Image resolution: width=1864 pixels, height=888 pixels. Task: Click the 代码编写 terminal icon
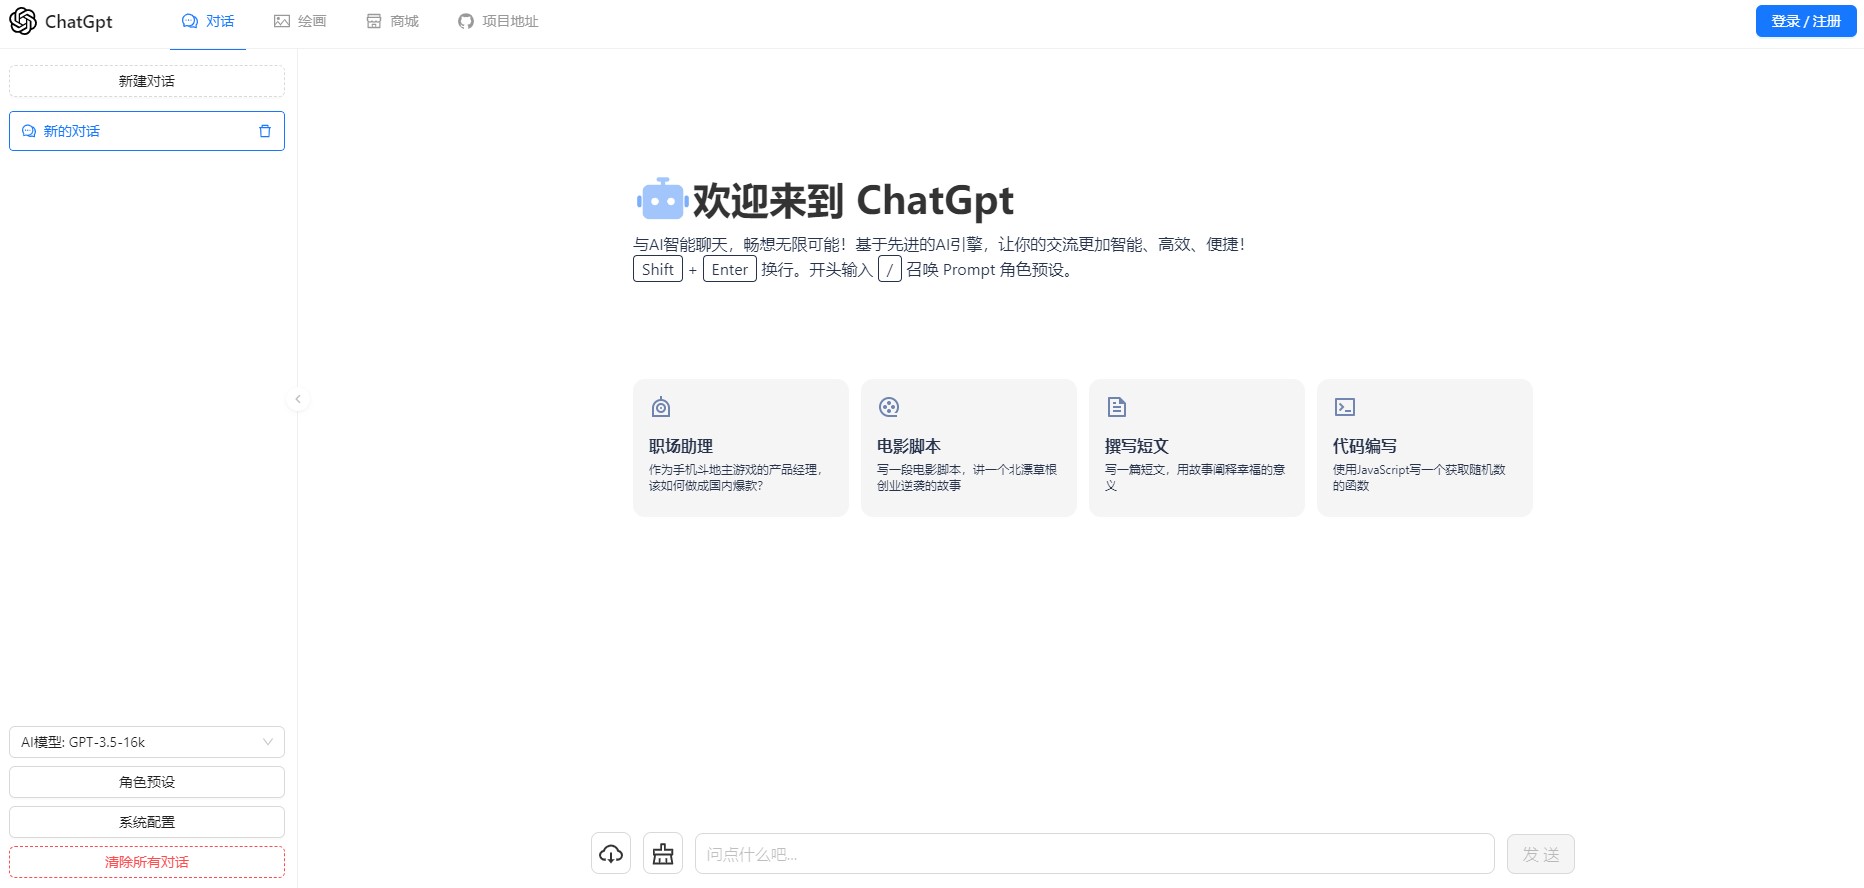[x=1345, y=407]
